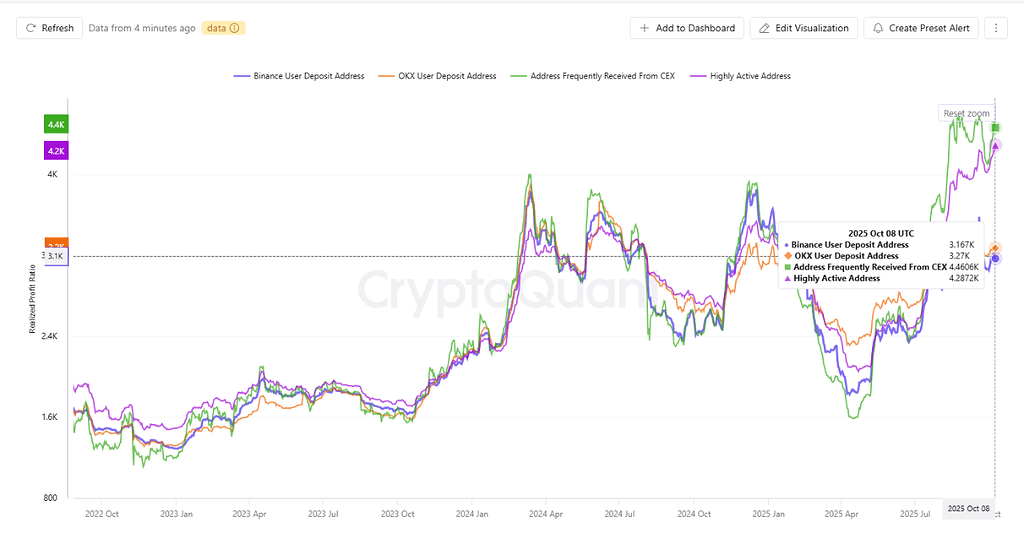Click the Reset zoom button
The width and height of the screenshot is (1024, 540).
(x=966, y=114)
